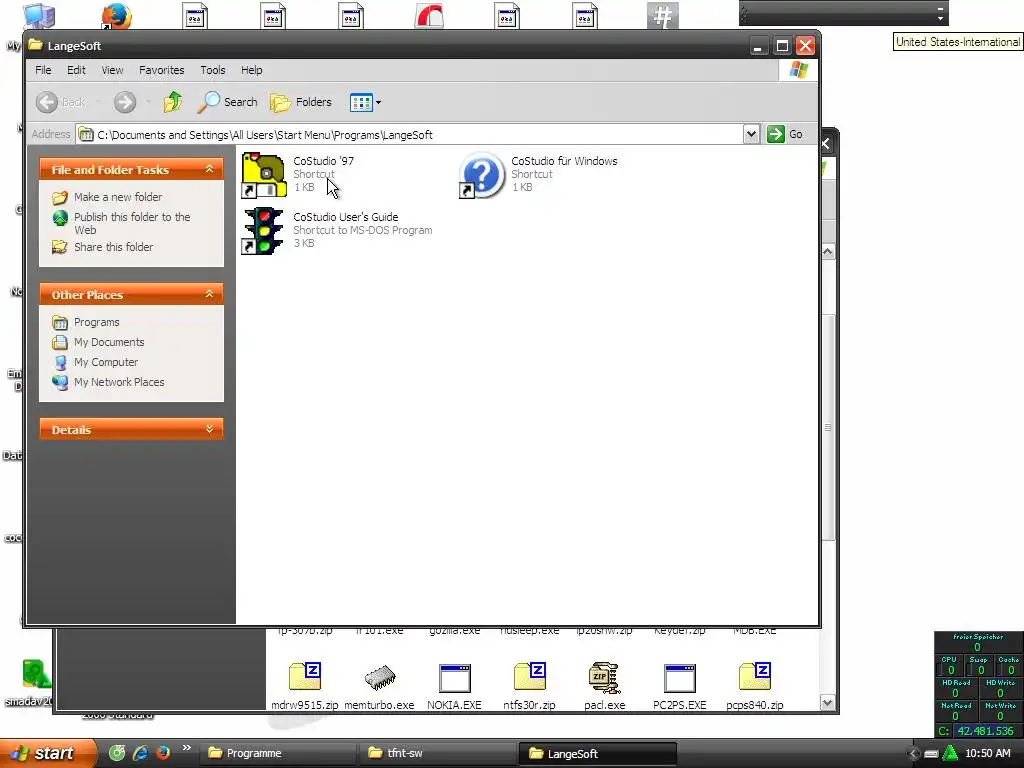Click the Forward arrow button
The height and width of the screenshot is (768, 1024).
click(125, 102)
